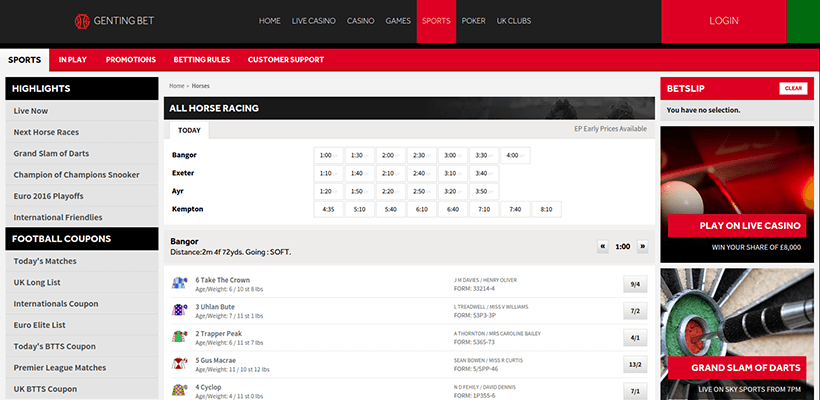Click Uhlan Bute jockey silks icon
The image size is (820, 400).
click(x=179, y=310)
